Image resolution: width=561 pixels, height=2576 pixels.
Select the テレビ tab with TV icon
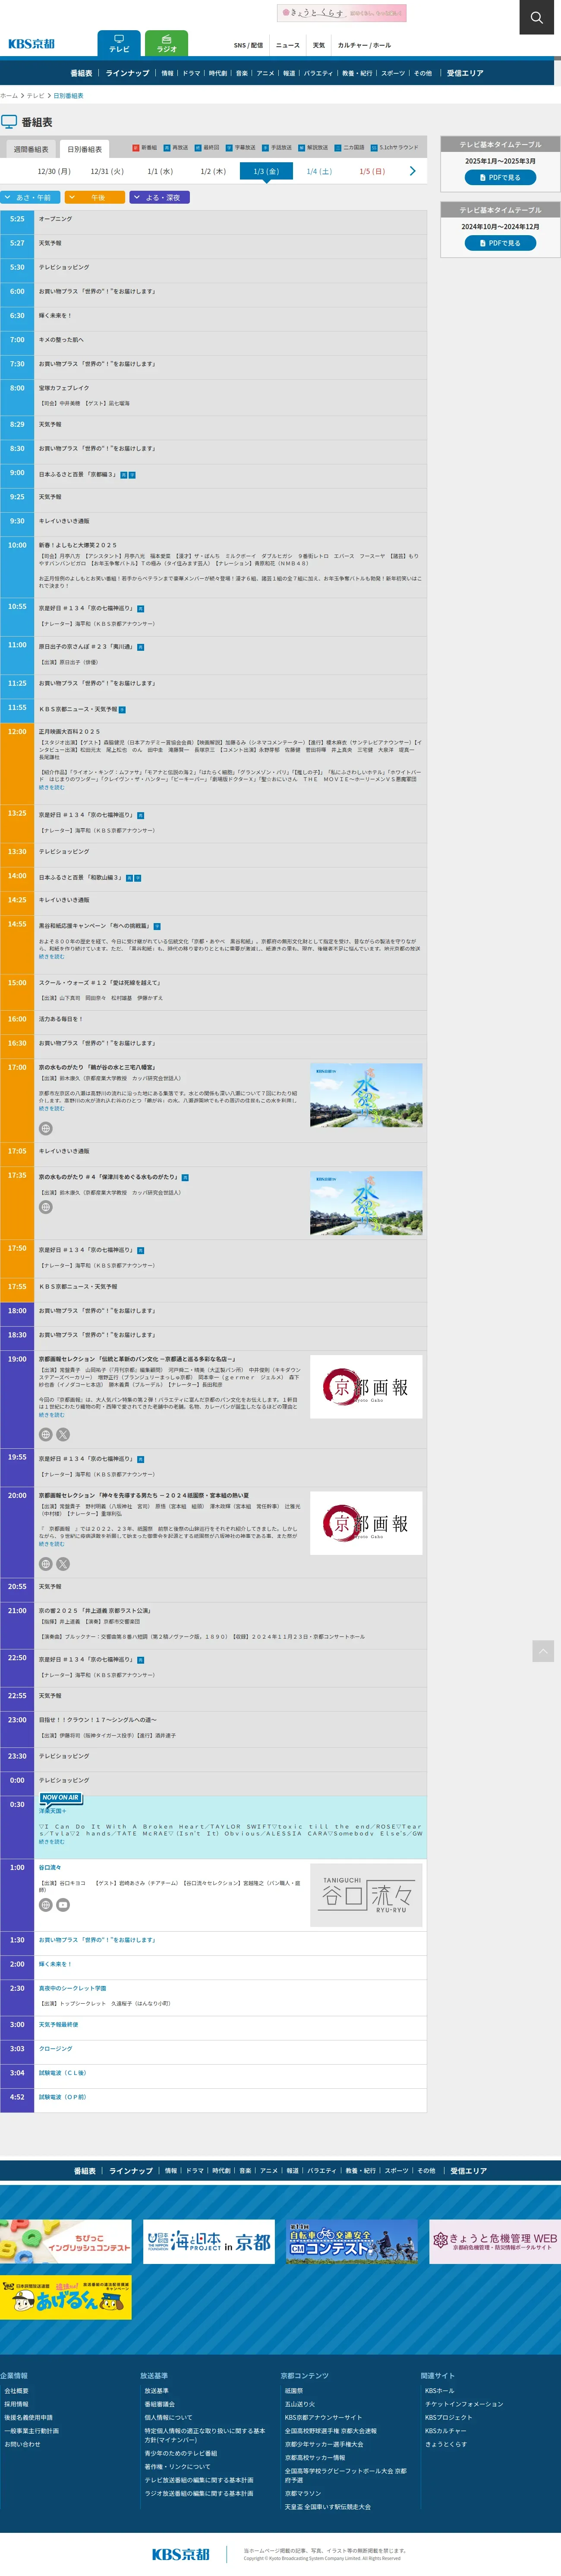[x=119, y=43]
